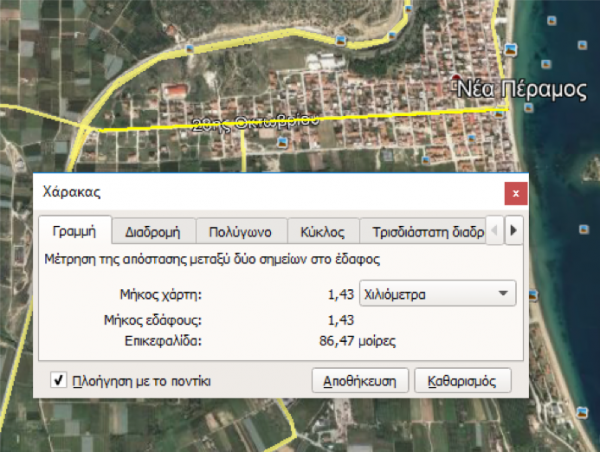This screenshot has height=452, width=600.
Task: Toggle the Πλοήγηση με το ποντίκι checkbox
Action: coord(59,380)
